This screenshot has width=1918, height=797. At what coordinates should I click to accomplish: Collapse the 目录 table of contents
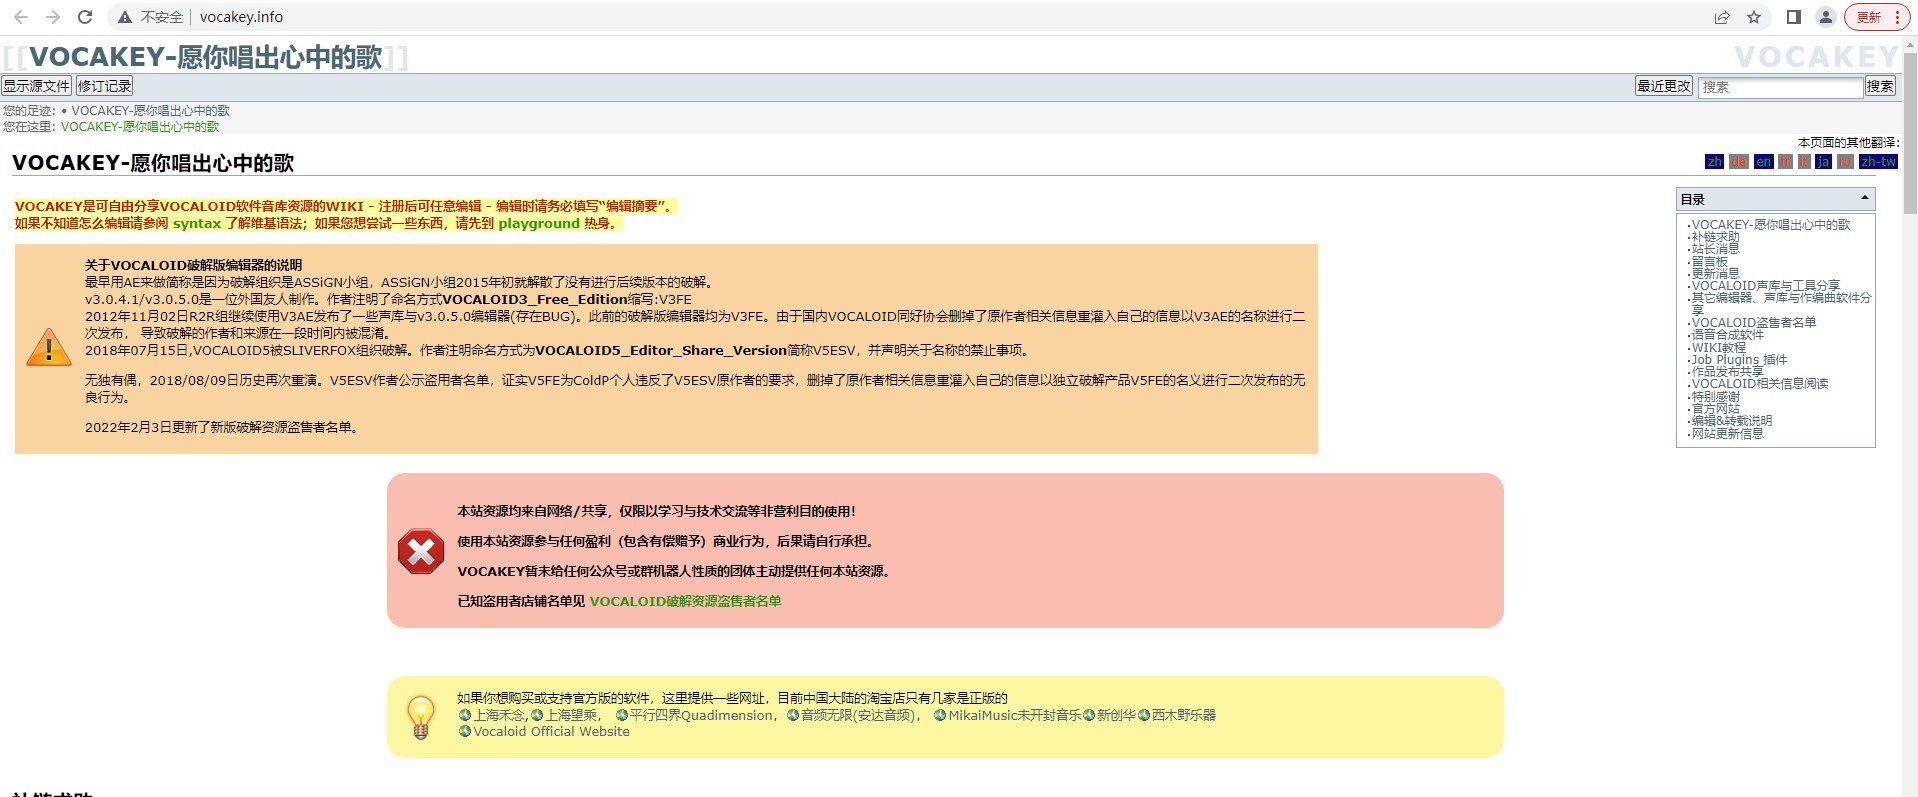pyautogui.click(x=1864, y=198)
